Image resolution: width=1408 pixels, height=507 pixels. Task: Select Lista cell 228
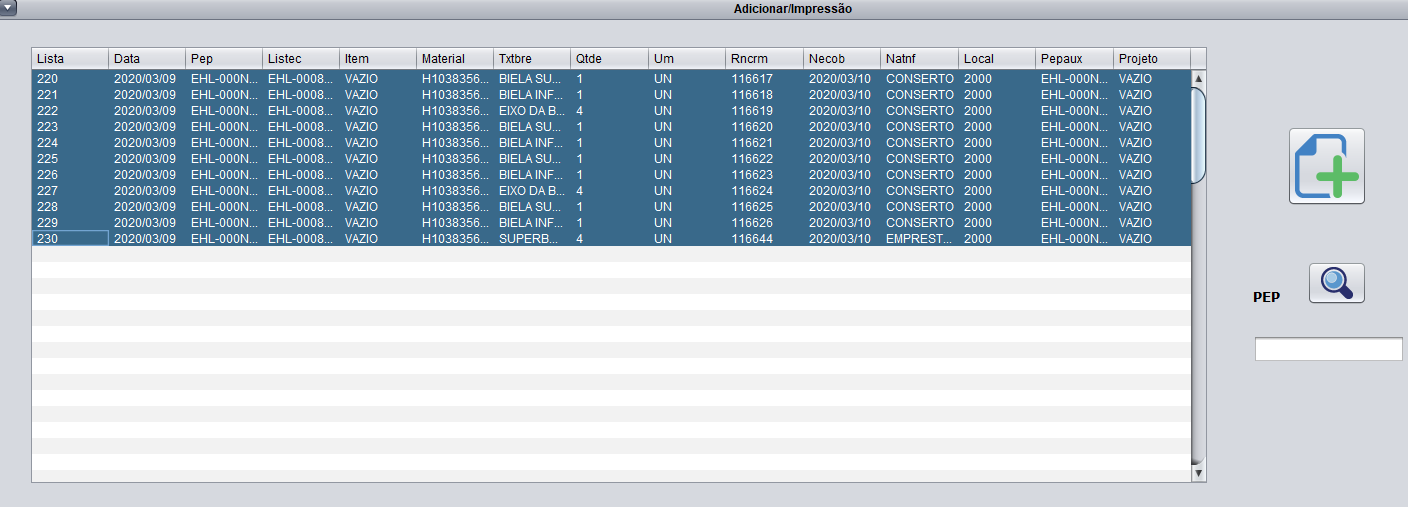pos(70,206)
